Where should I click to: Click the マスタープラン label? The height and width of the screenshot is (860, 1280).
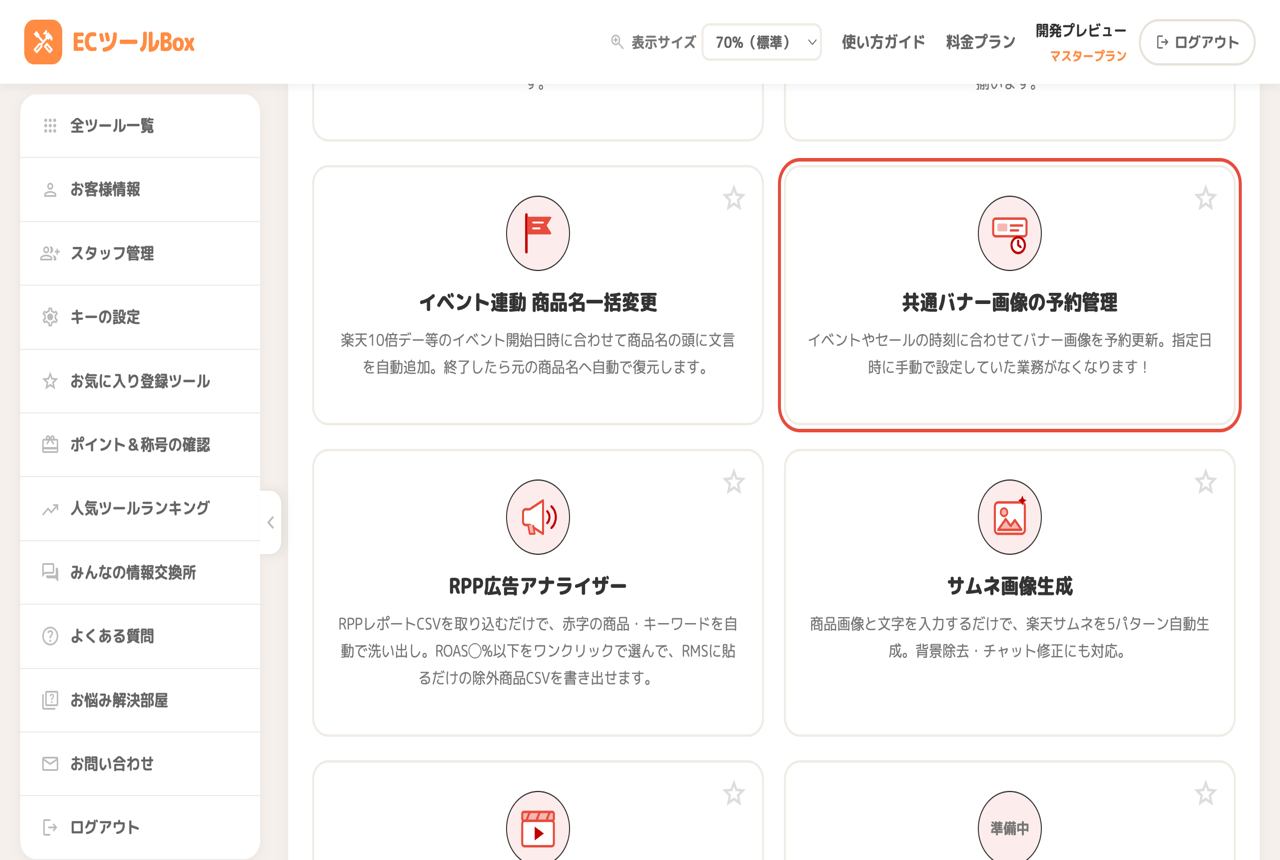pos(1088,56)
